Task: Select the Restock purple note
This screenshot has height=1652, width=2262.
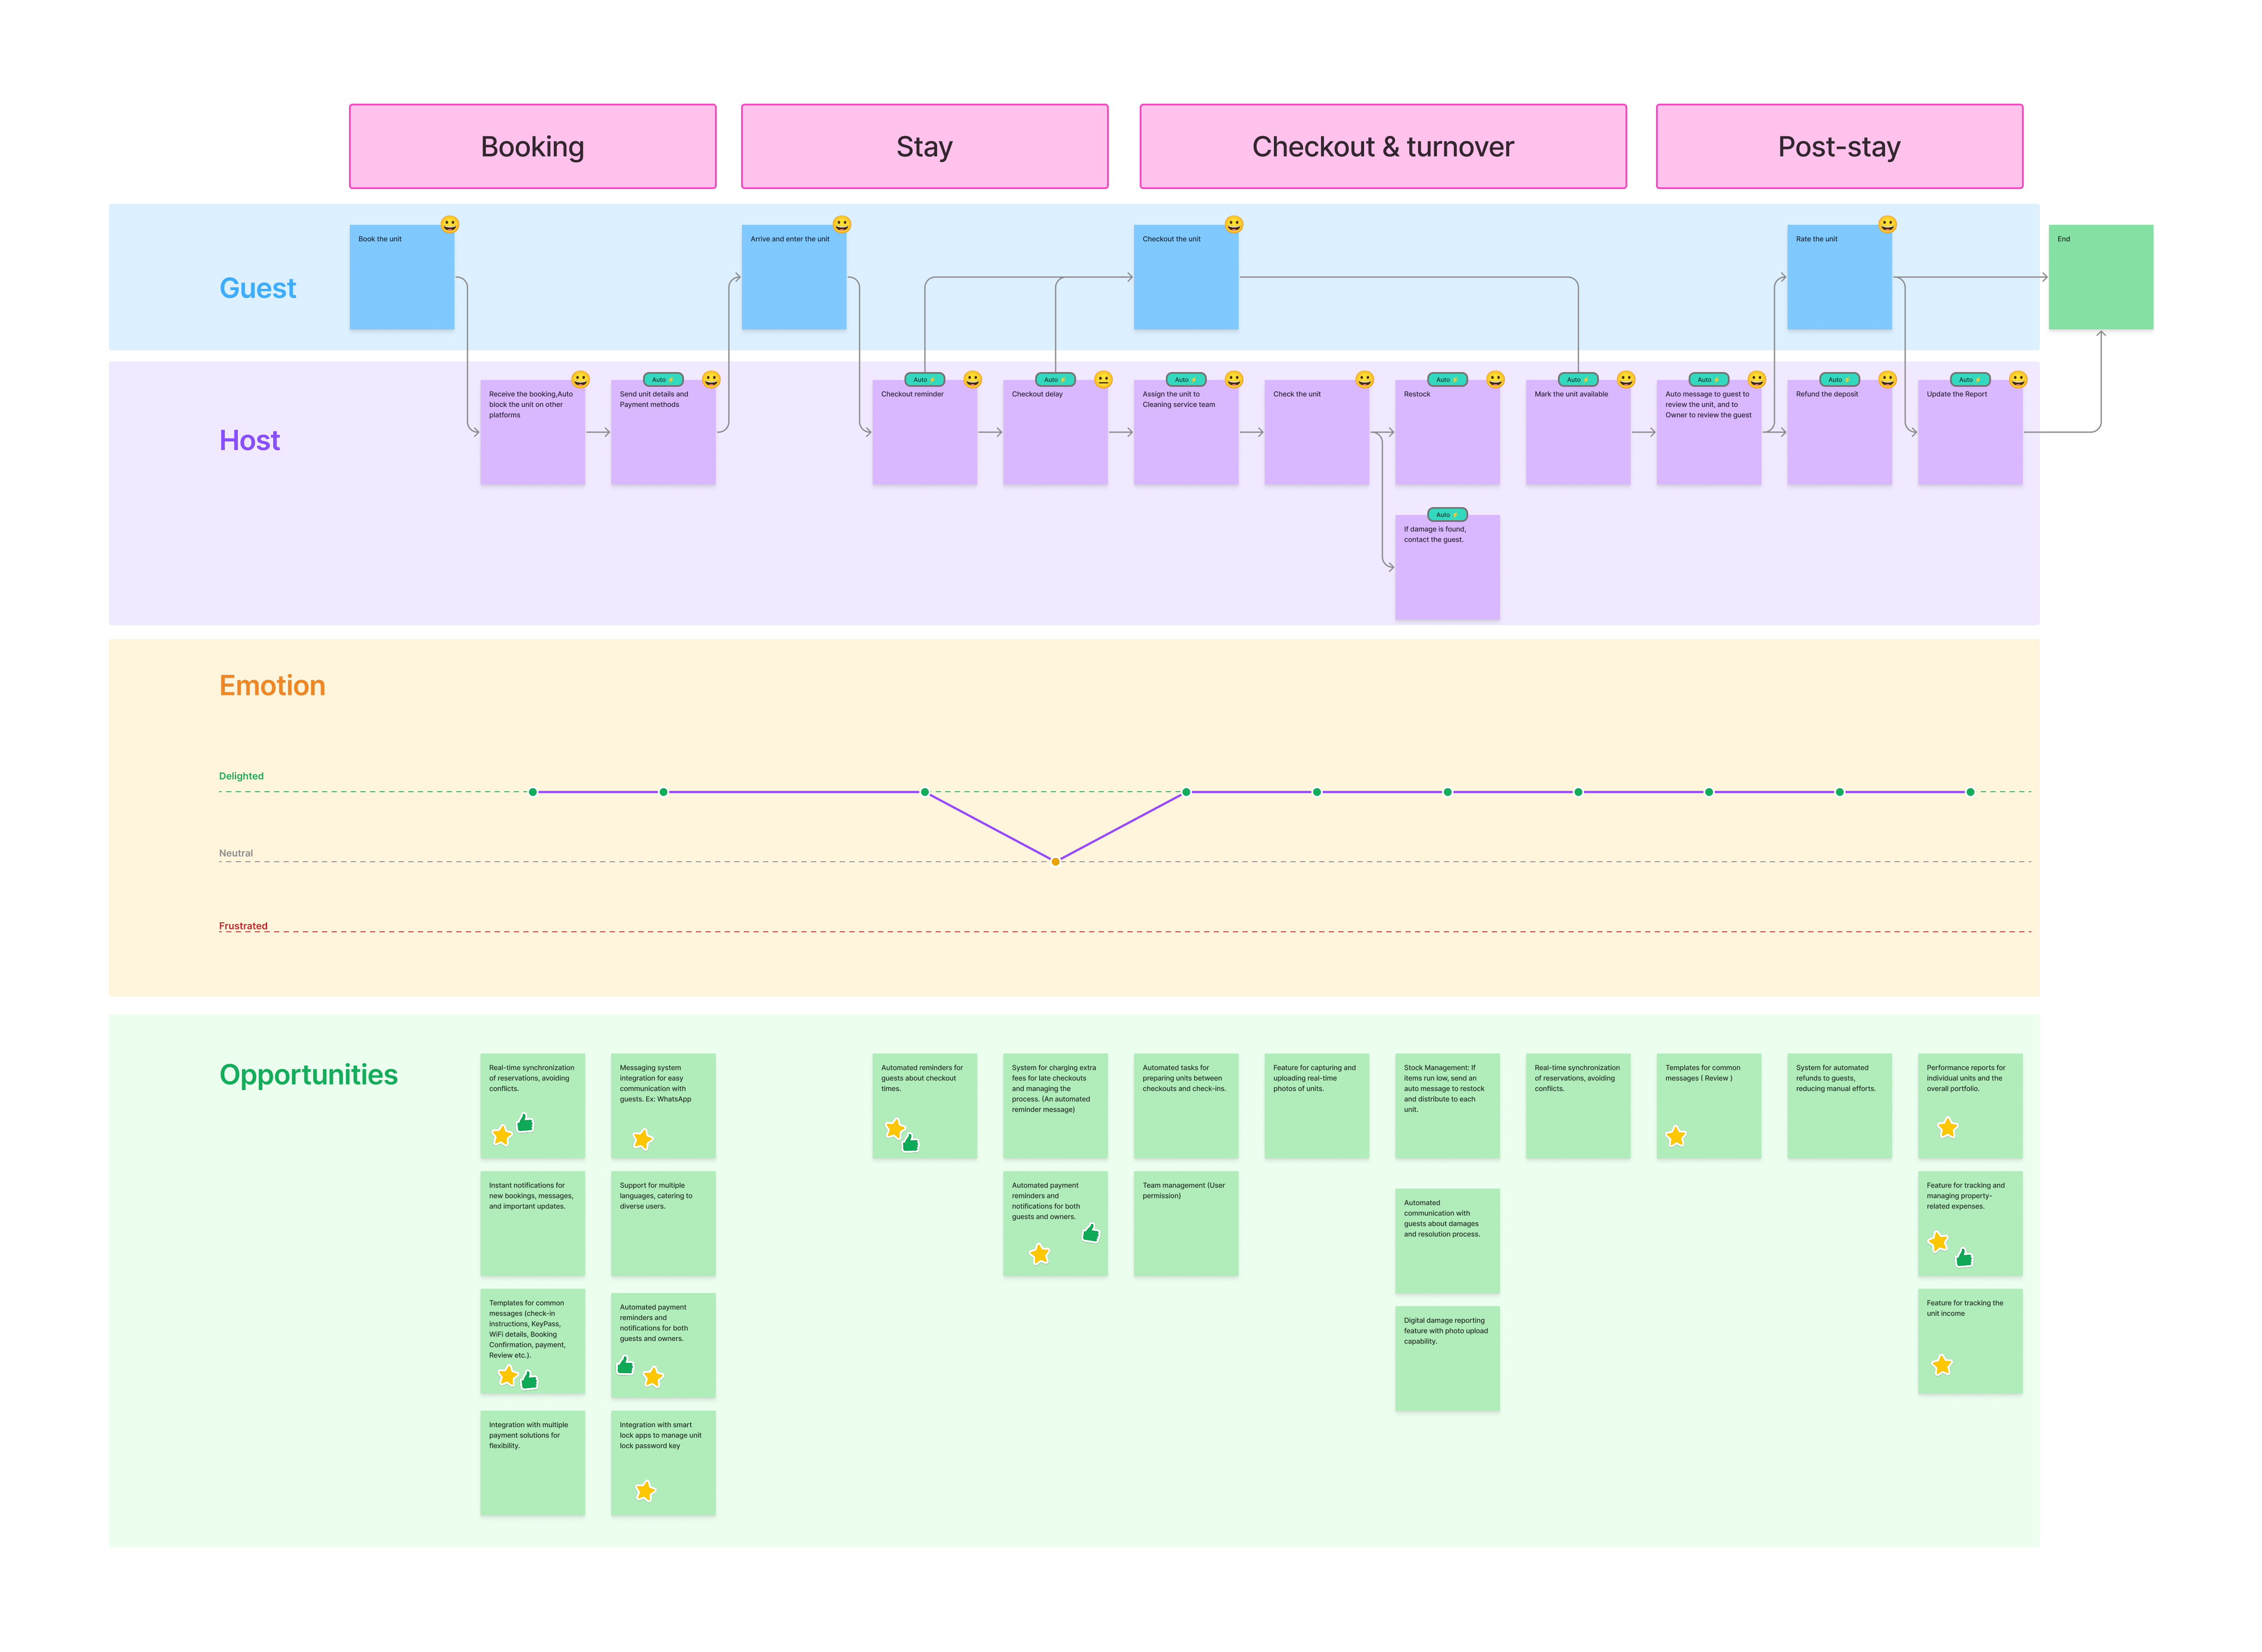Action: [1447, 432]
